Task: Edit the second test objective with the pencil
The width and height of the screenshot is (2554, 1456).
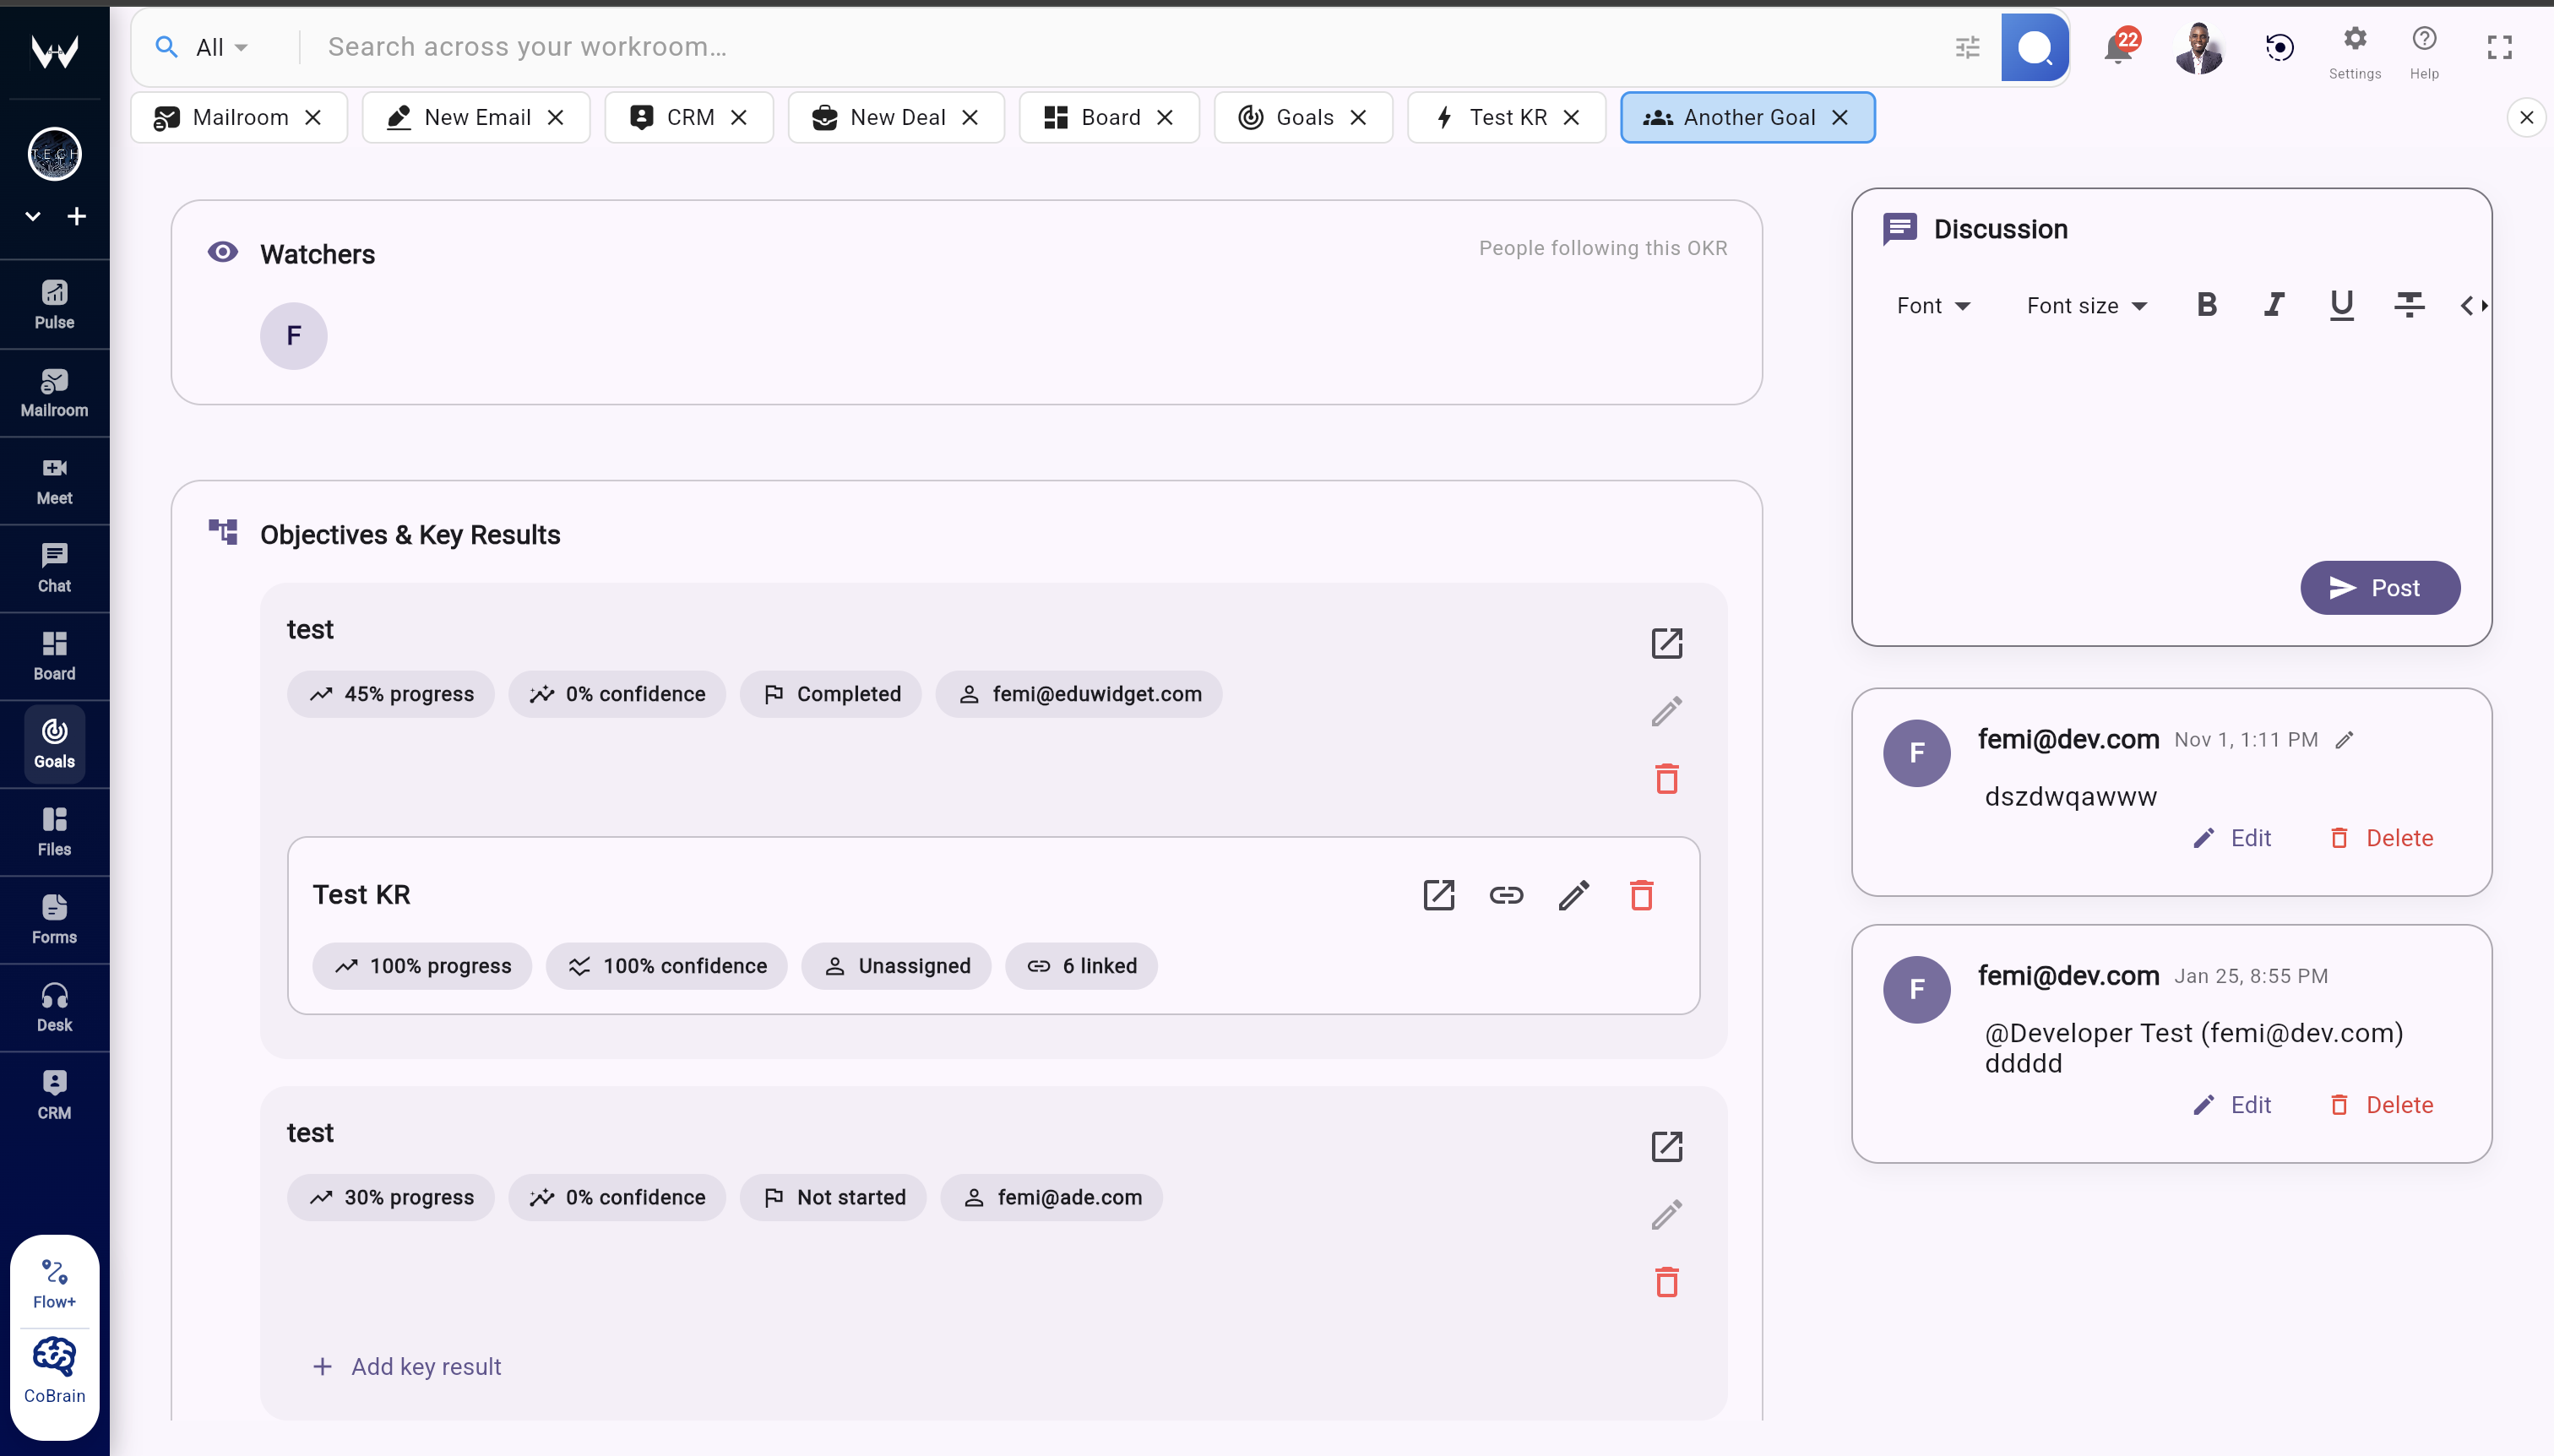Action: [x=1666, y=1213]
